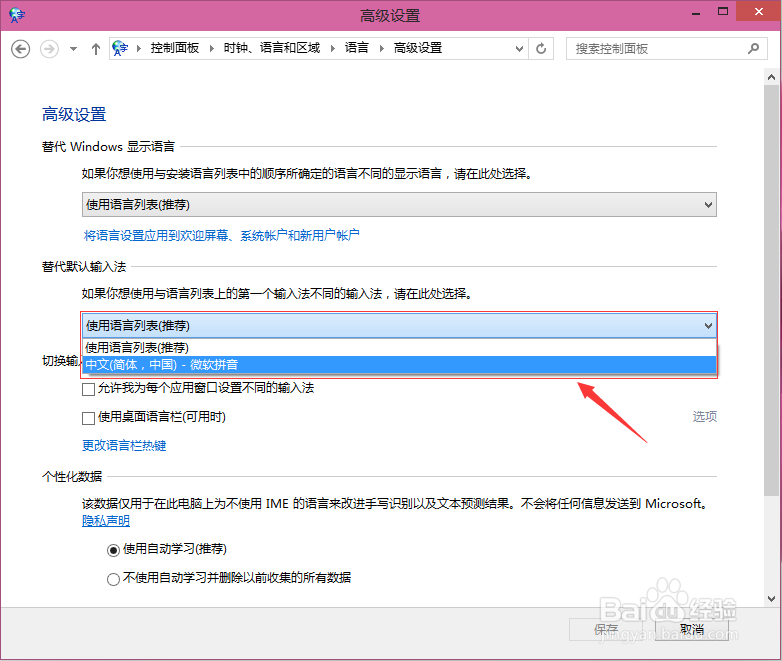Enable 允许我为每个应用窗口设置不同的输入法 checkbox
Screen dimensions: 782x661
88,389
